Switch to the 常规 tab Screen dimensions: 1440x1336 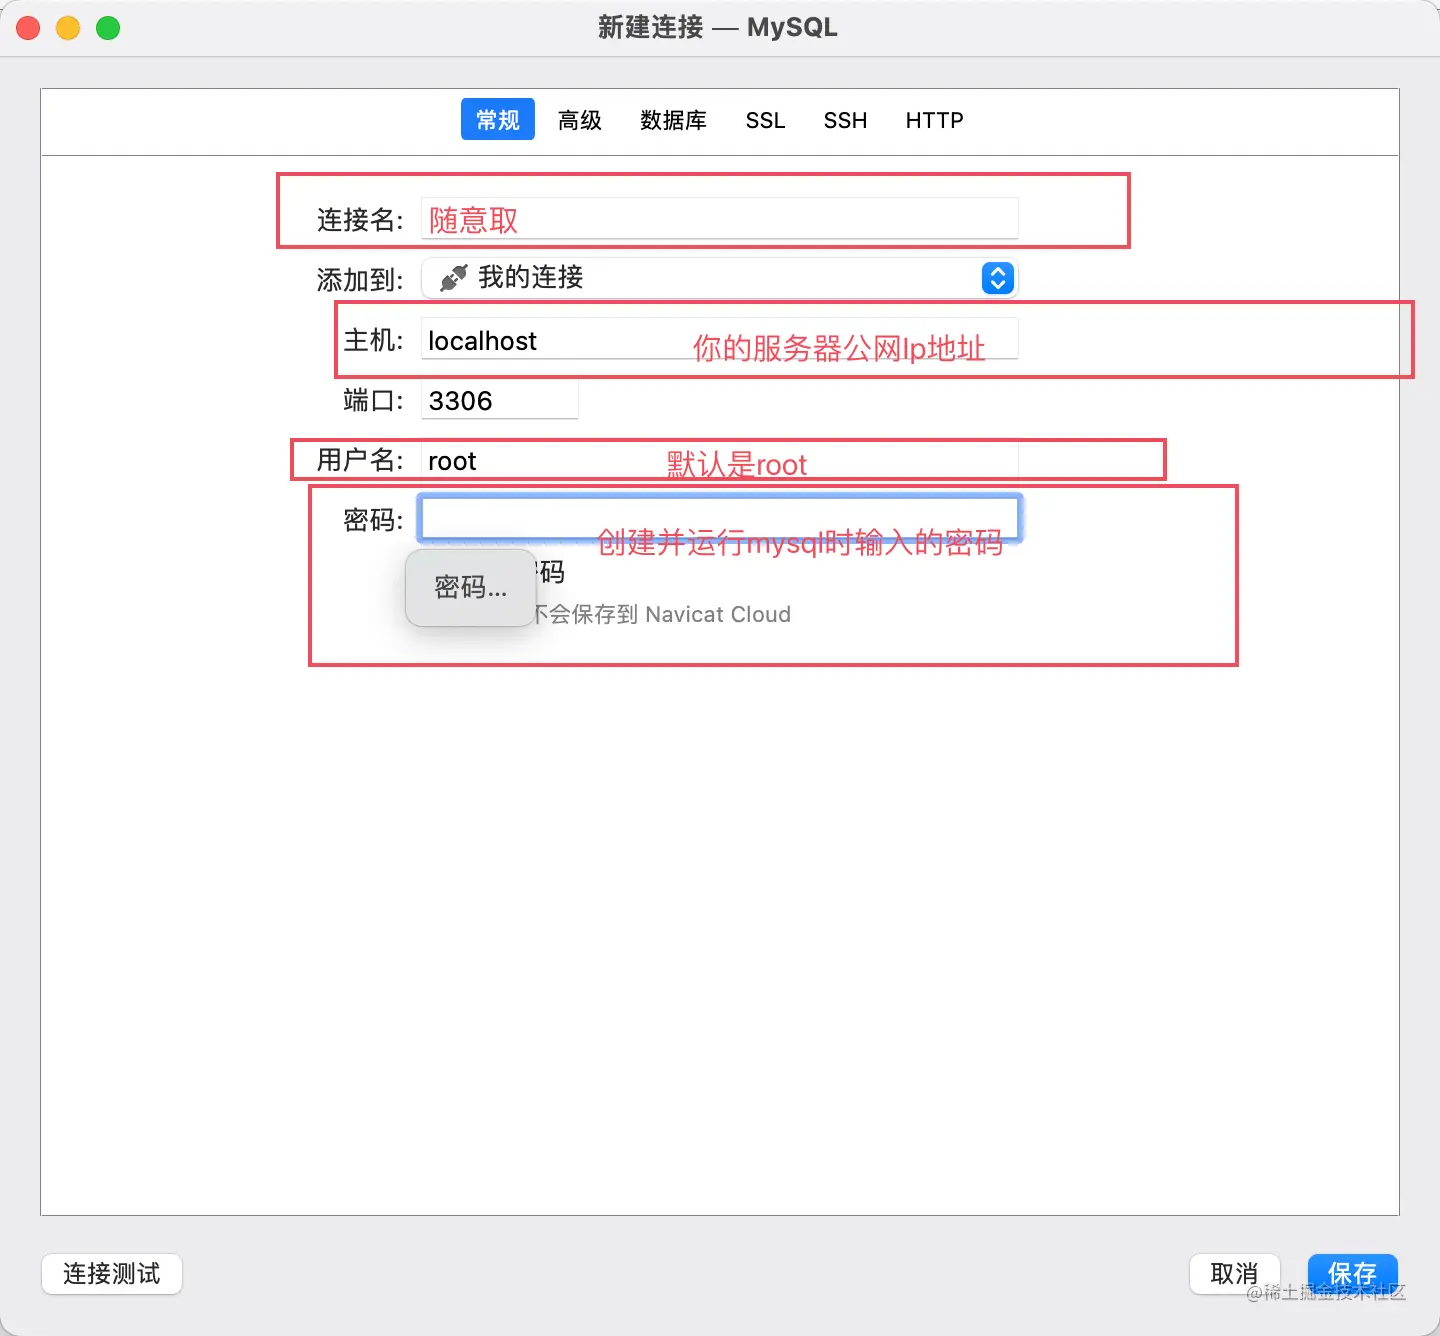pos(498,120)
